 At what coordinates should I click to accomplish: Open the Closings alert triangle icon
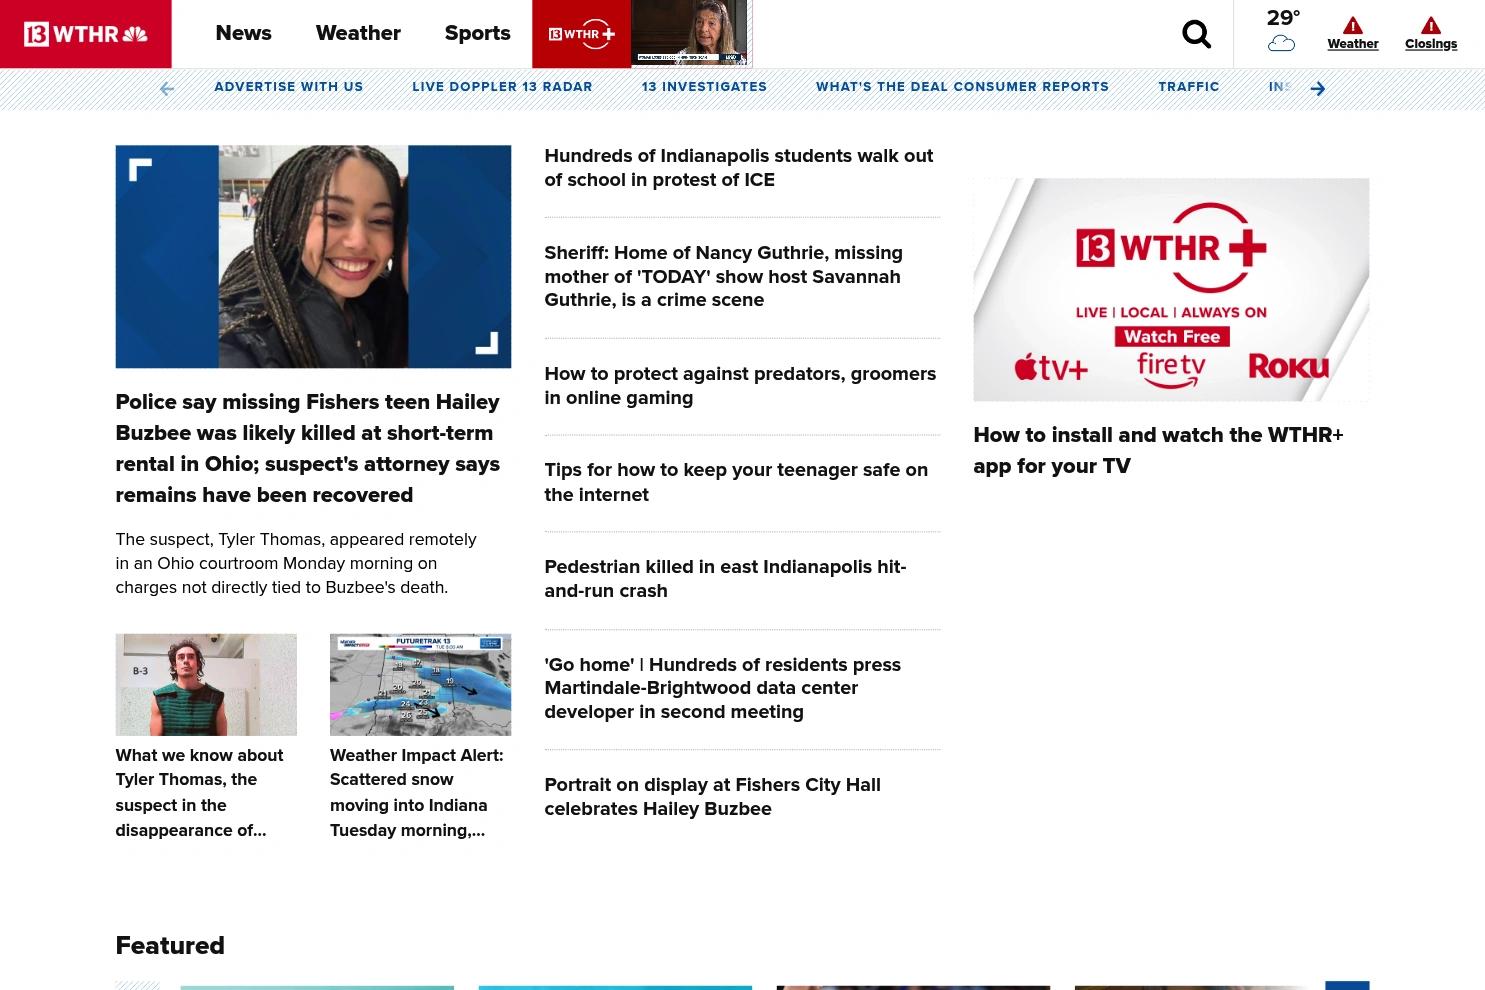(1430, 25)
